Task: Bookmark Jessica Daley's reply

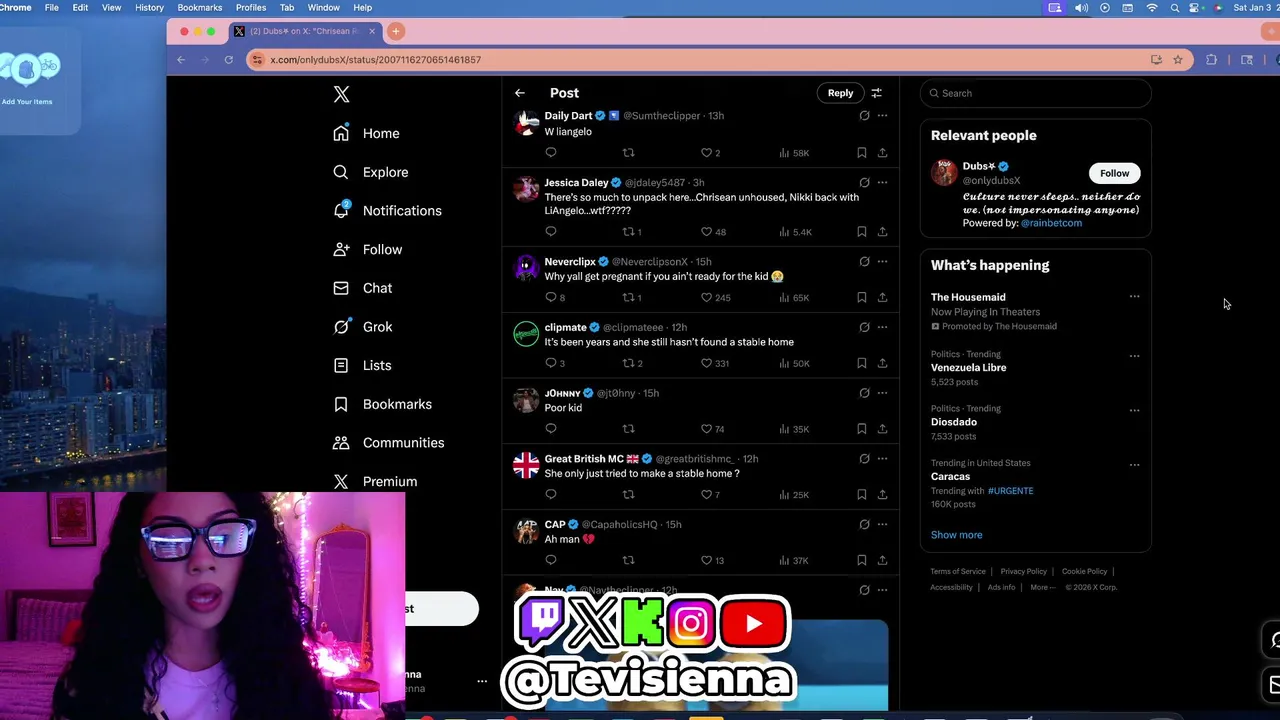Action: [861, 232]
